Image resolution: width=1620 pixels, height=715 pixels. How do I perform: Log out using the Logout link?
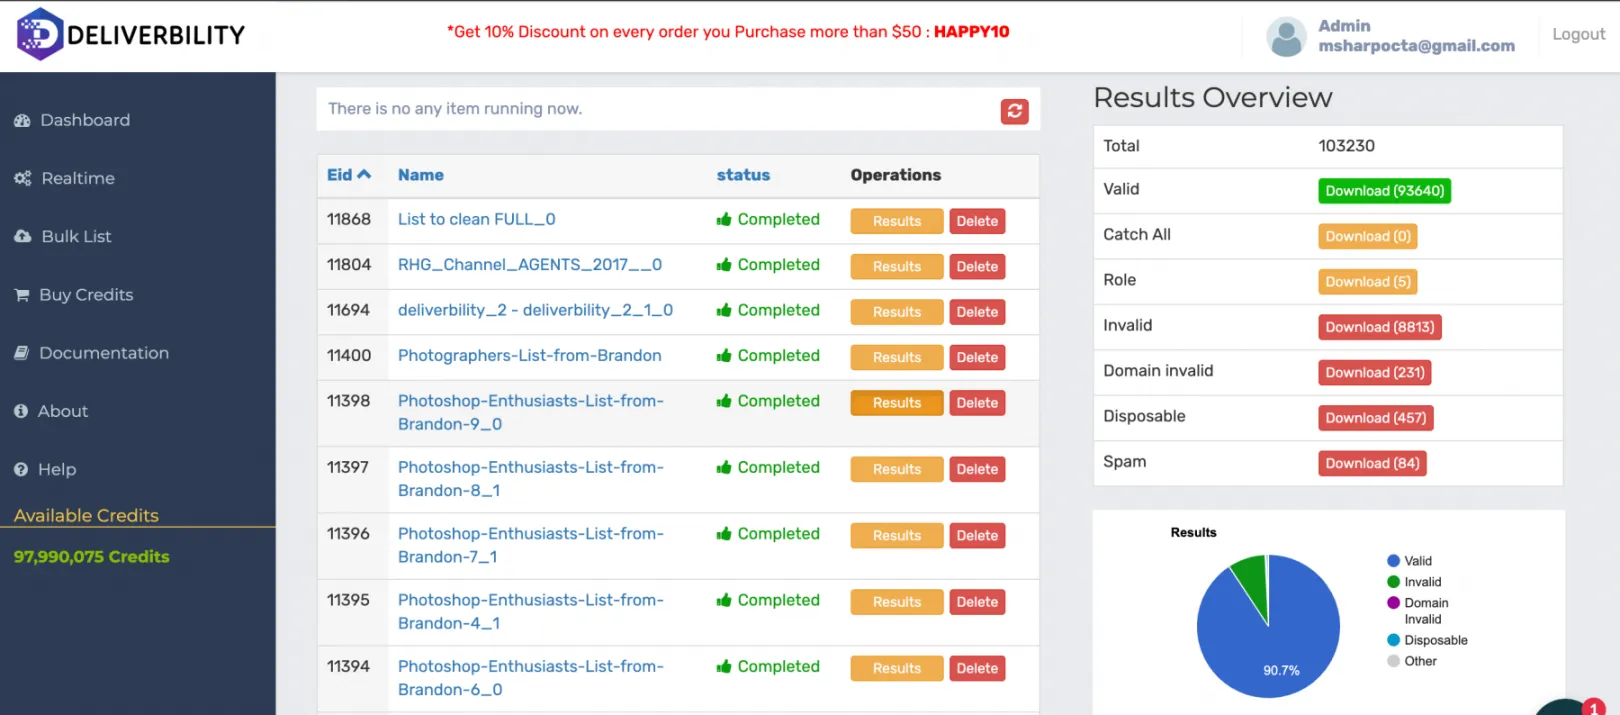tap(1578, 34)
